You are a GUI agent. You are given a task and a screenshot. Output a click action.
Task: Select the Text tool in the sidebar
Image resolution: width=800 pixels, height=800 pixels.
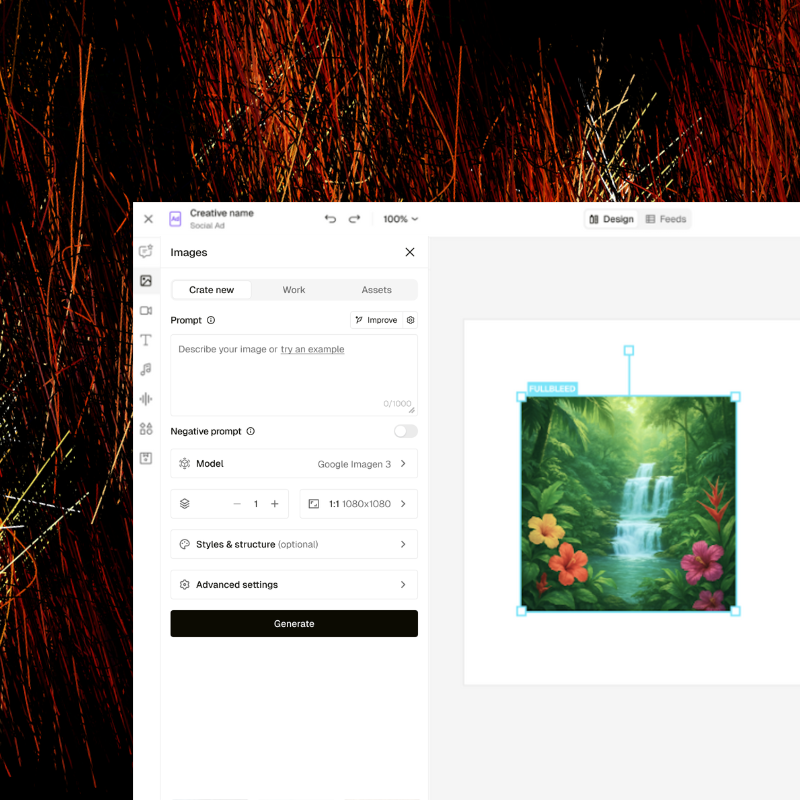click(146, 339)
